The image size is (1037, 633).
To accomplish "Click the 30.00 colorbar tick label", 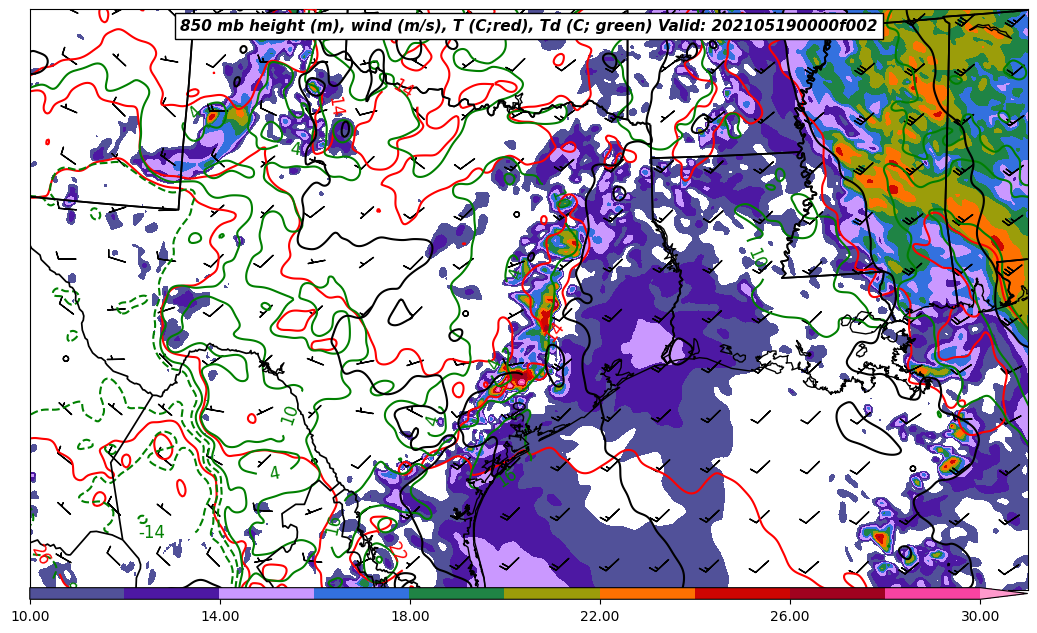I will point(980,616).
